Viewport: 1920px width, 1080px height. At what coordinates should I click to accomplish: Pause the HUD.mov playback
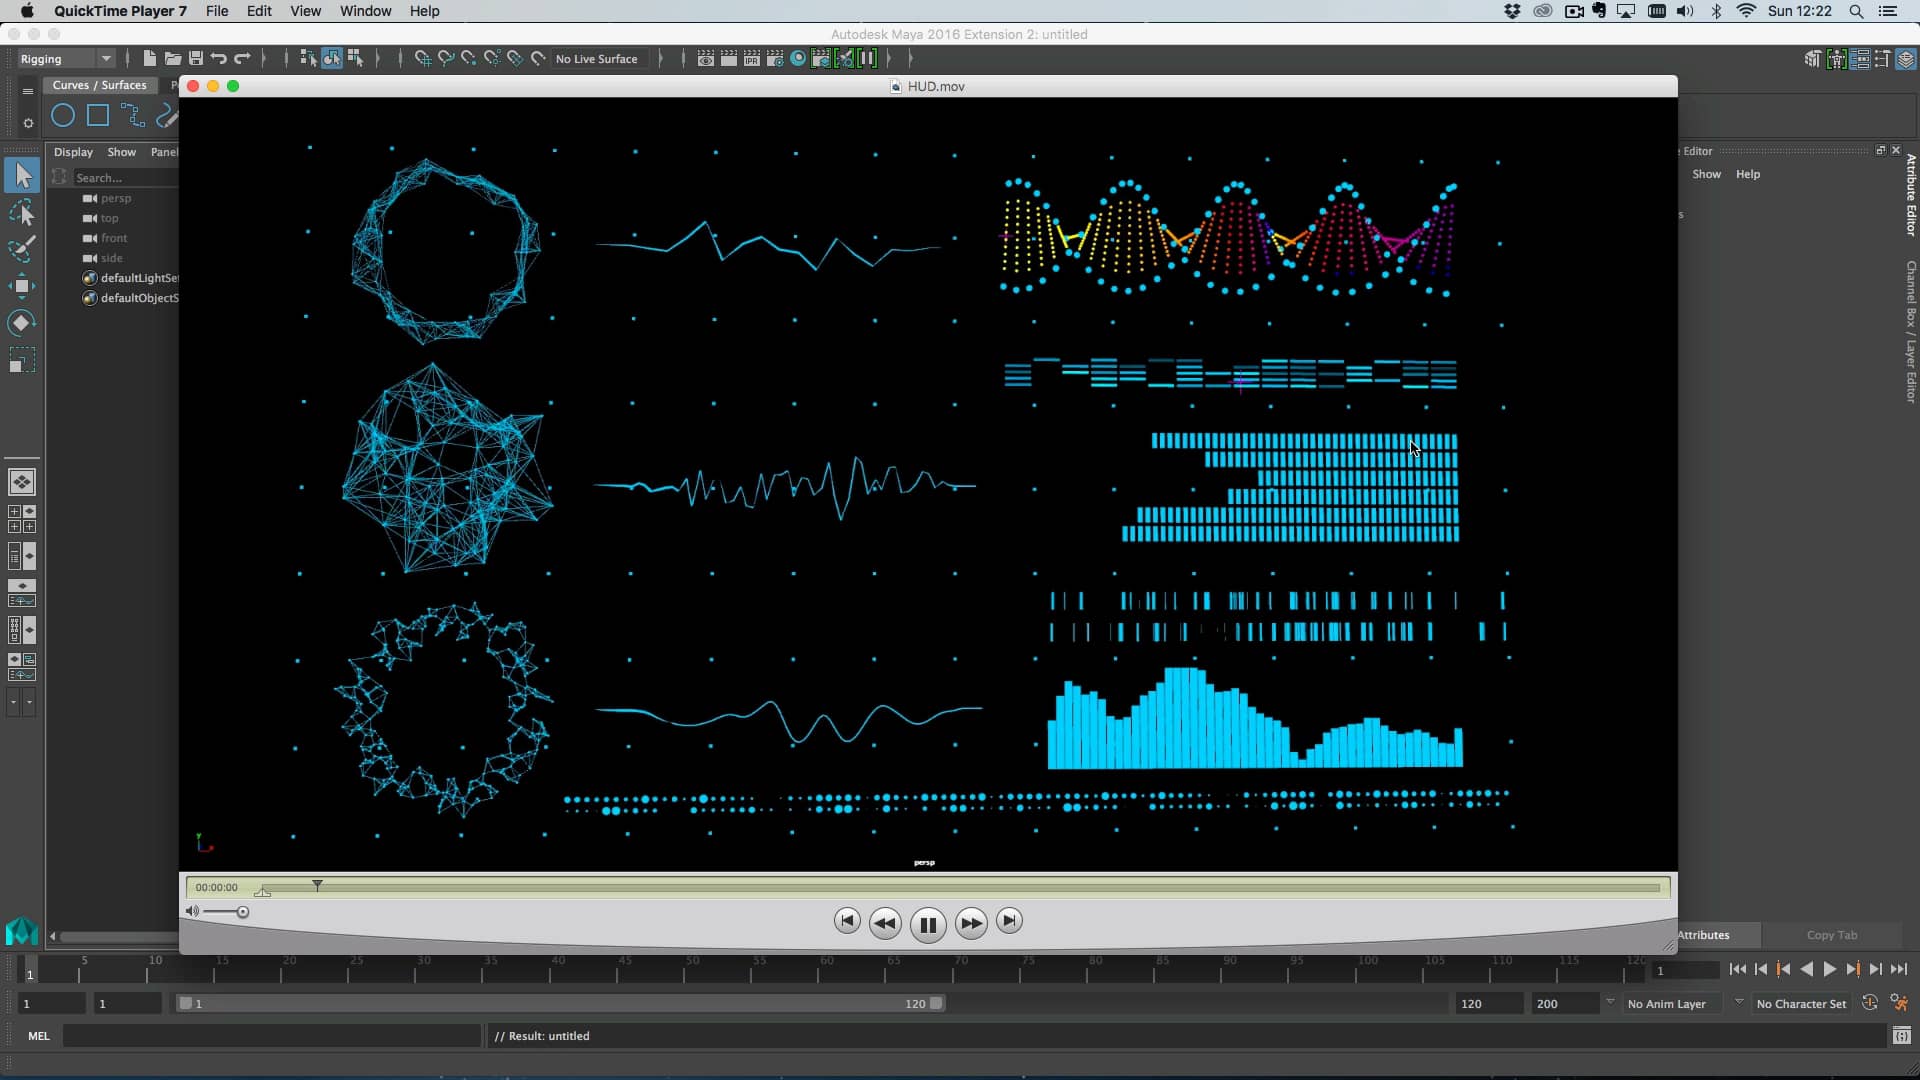927,924
